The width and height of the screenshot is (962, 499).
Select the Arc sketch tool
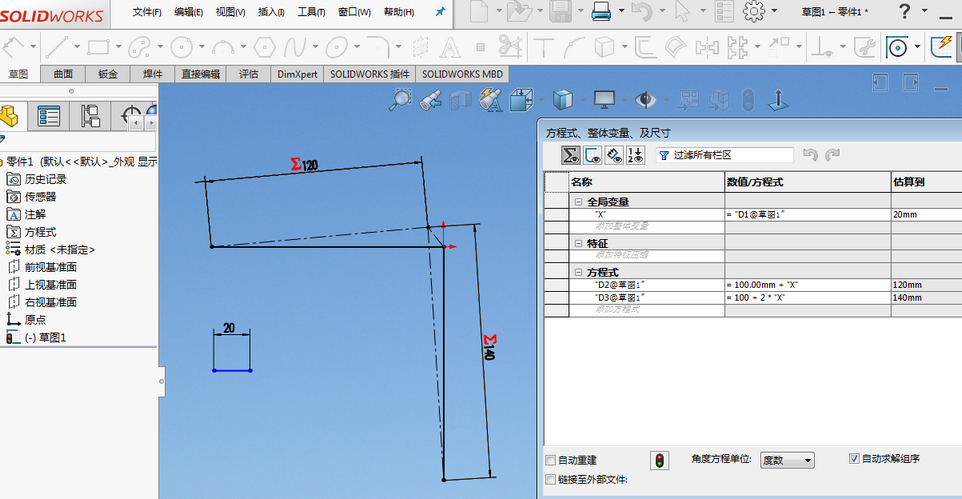[223, 47]
